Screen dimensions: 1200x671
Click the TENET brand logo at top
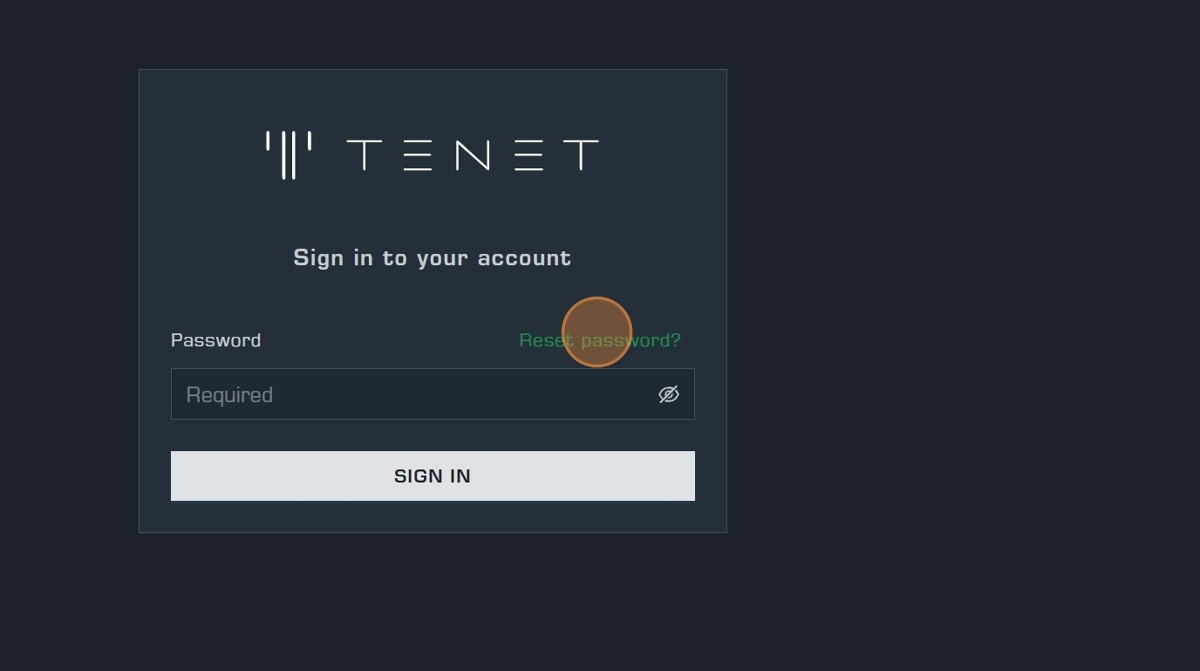pyautogui.click(x=432, y=155)
